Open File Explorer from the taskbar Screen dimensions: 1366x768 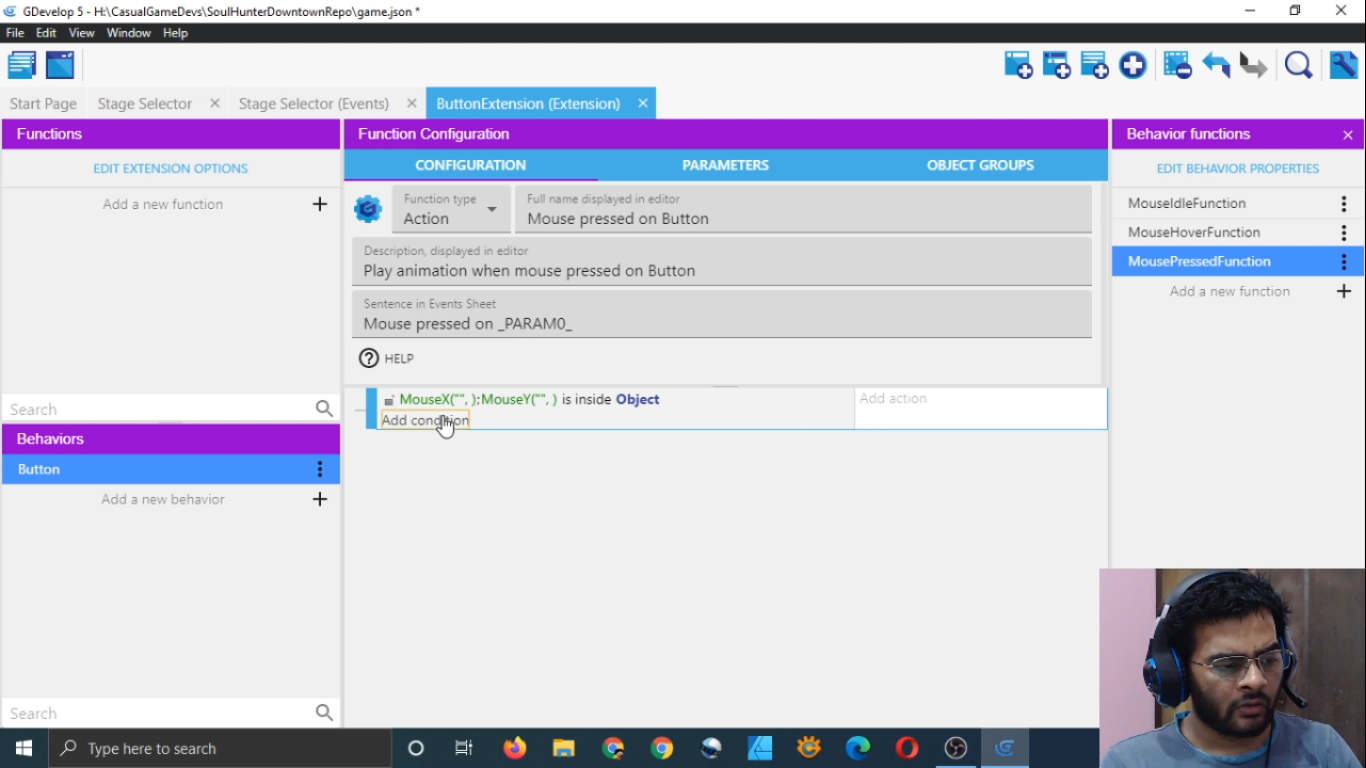click(x=564, y=748)
